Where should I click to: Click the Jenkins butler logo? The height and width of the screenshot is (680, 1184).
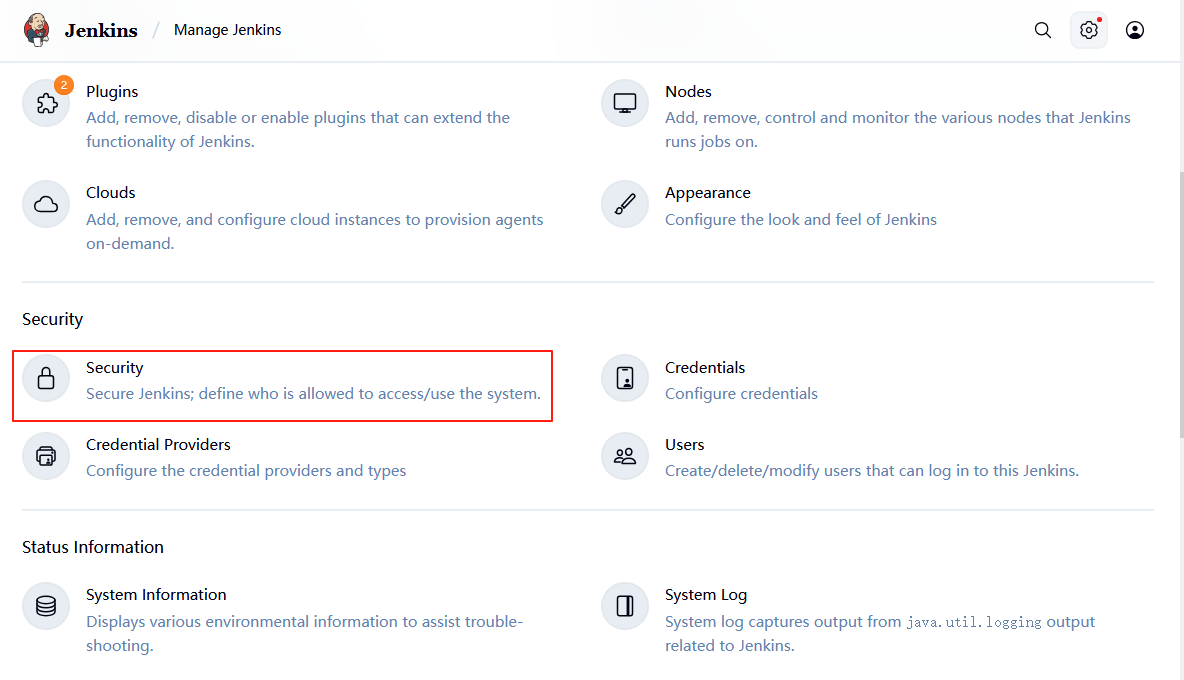tap(36, 30)
